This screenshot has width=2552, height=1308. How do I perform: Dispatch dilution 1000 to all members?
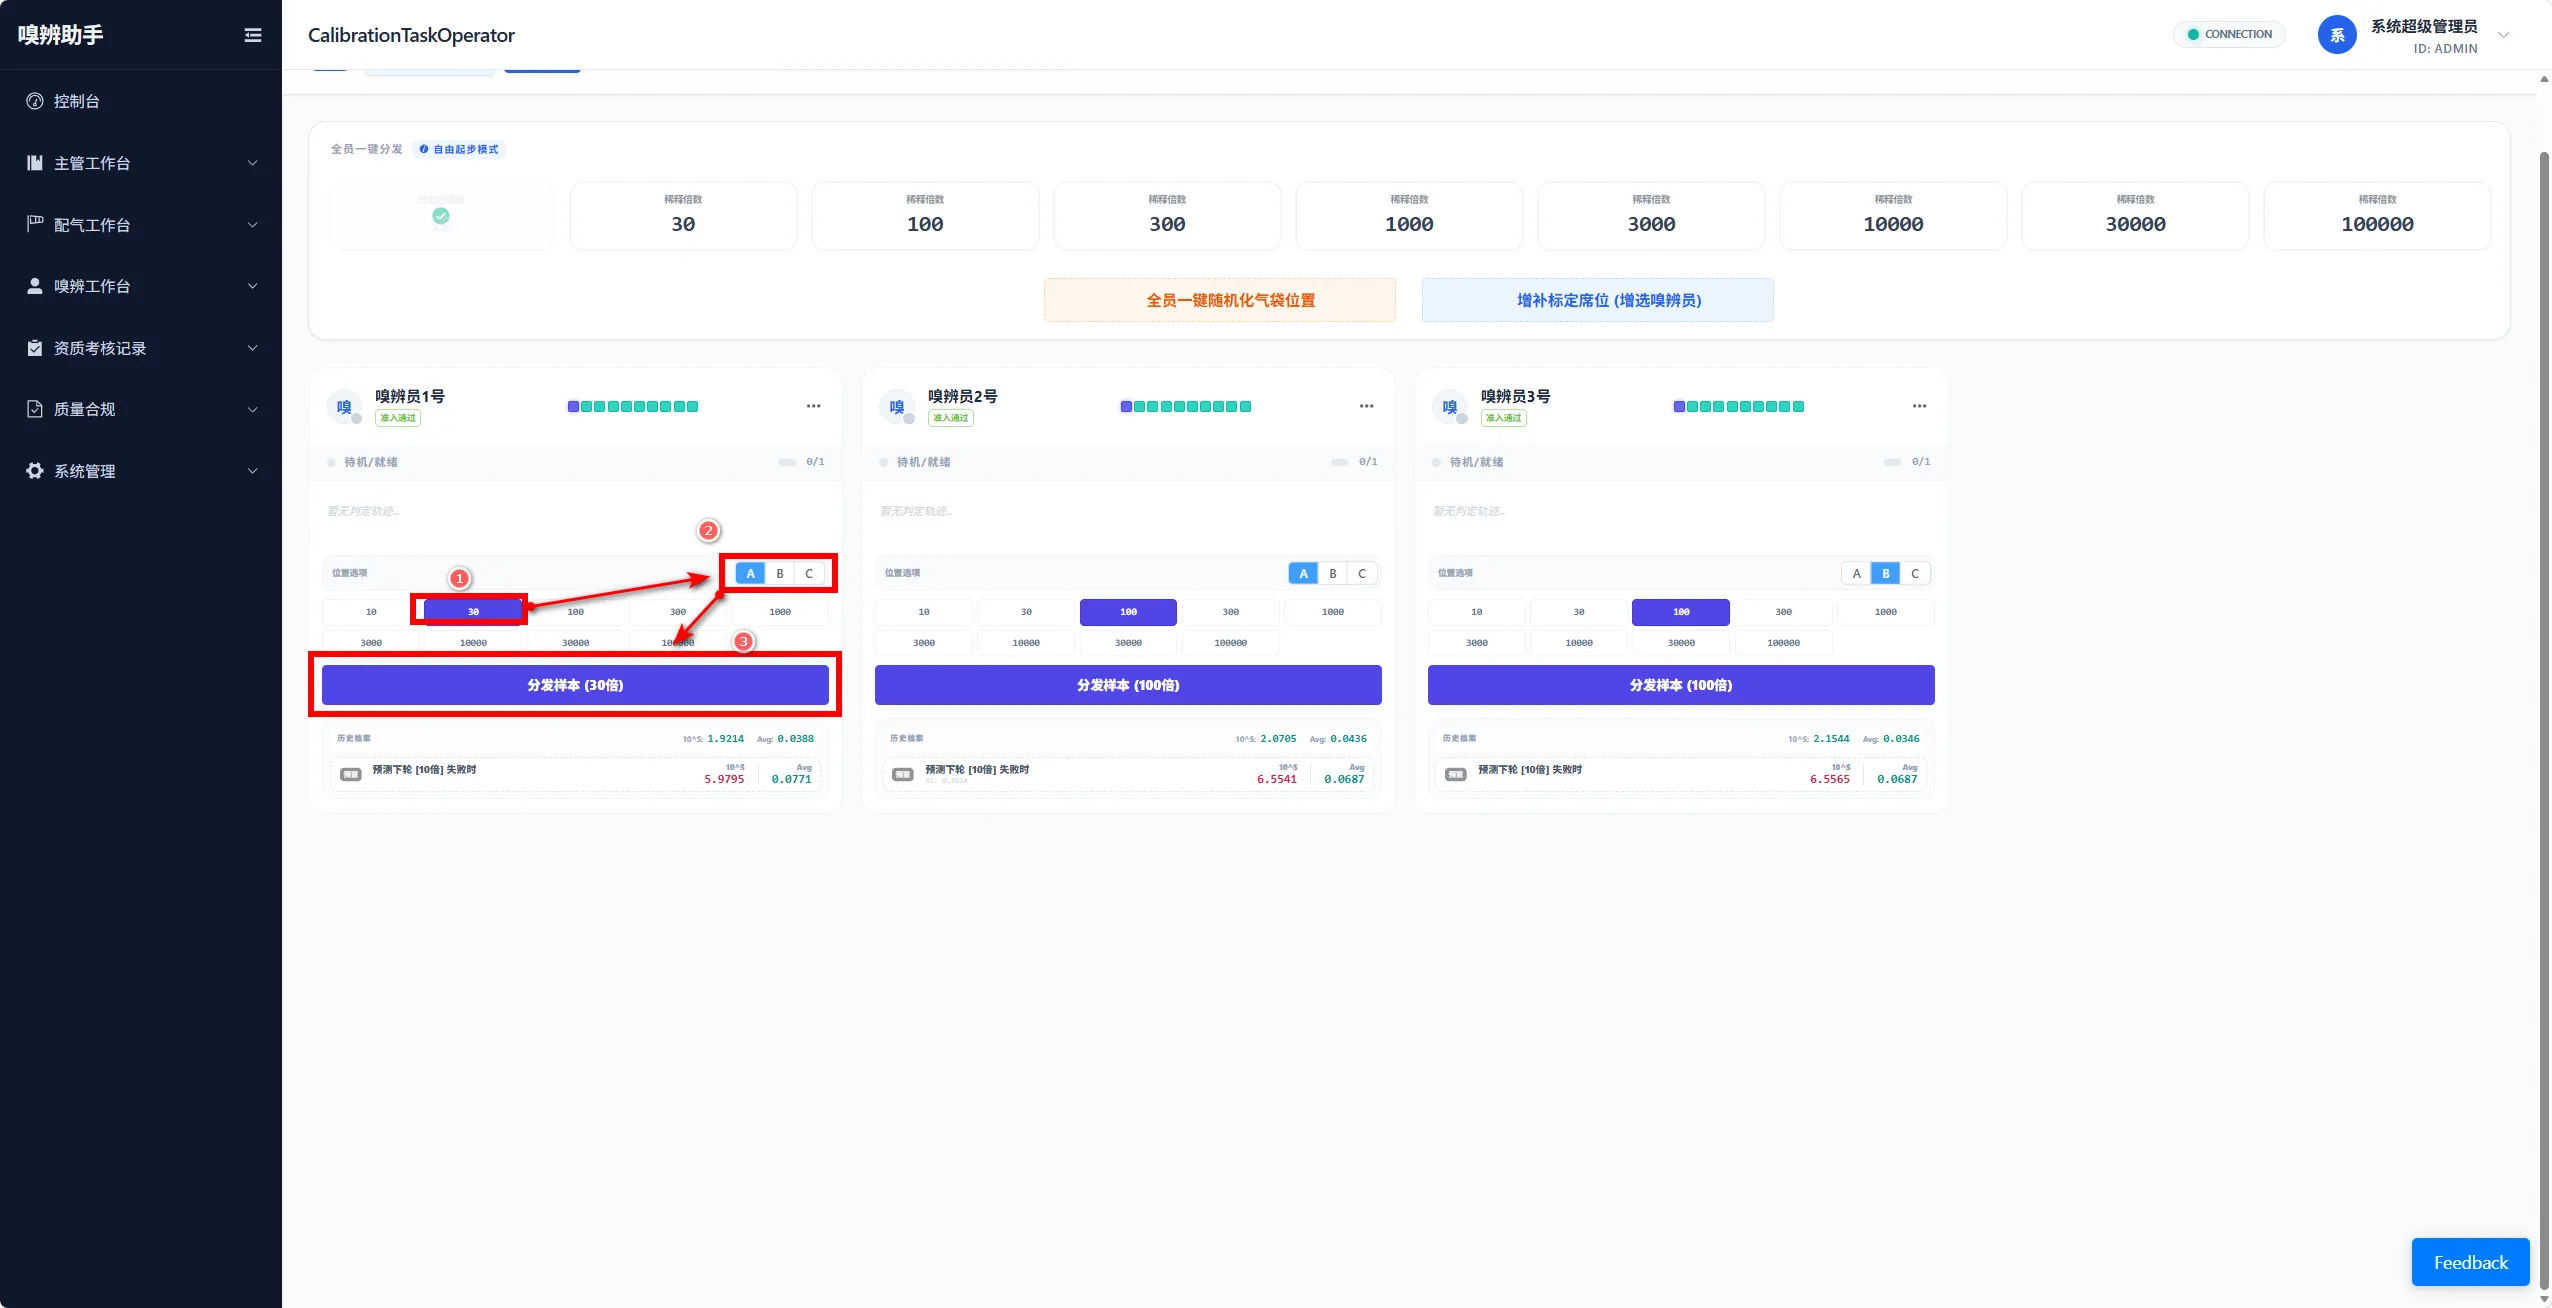[x=1409, y=216]
